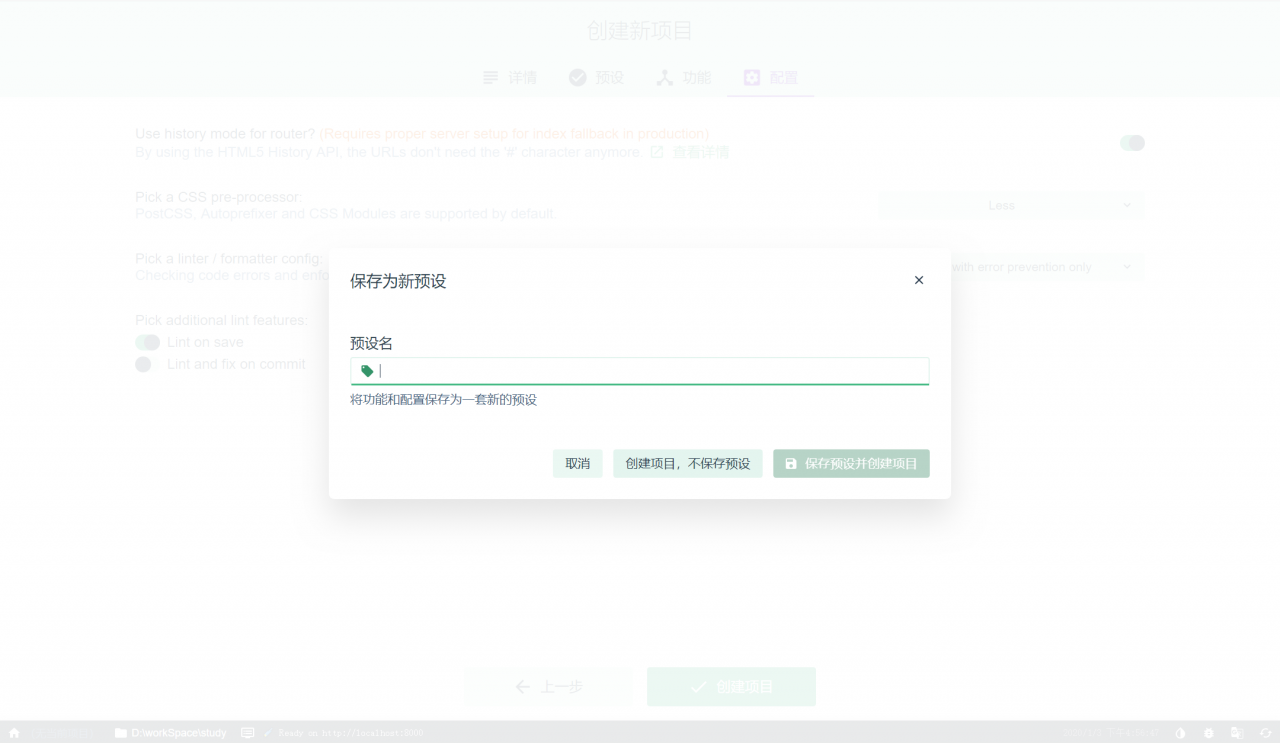Screen dimensions: 1280x743
Task: Click the bug report icon in status bar
Action: coord(1208,733)
